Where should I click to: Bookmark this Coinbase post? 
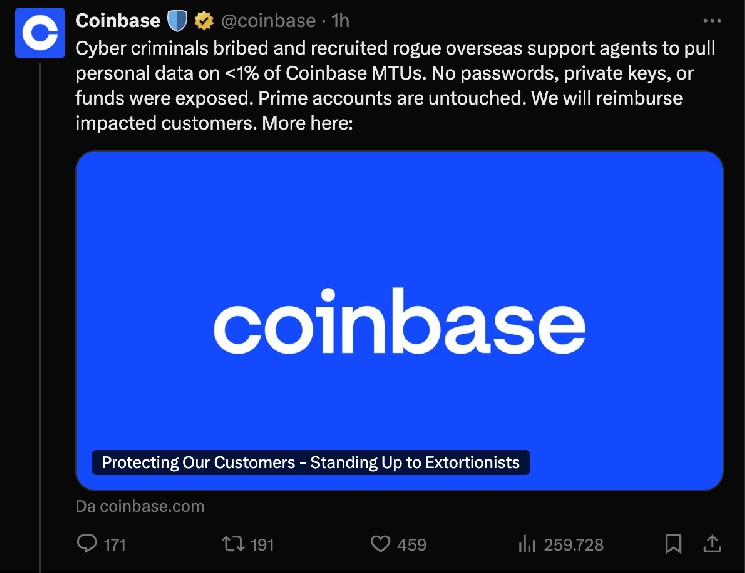[x=674, y=544]
